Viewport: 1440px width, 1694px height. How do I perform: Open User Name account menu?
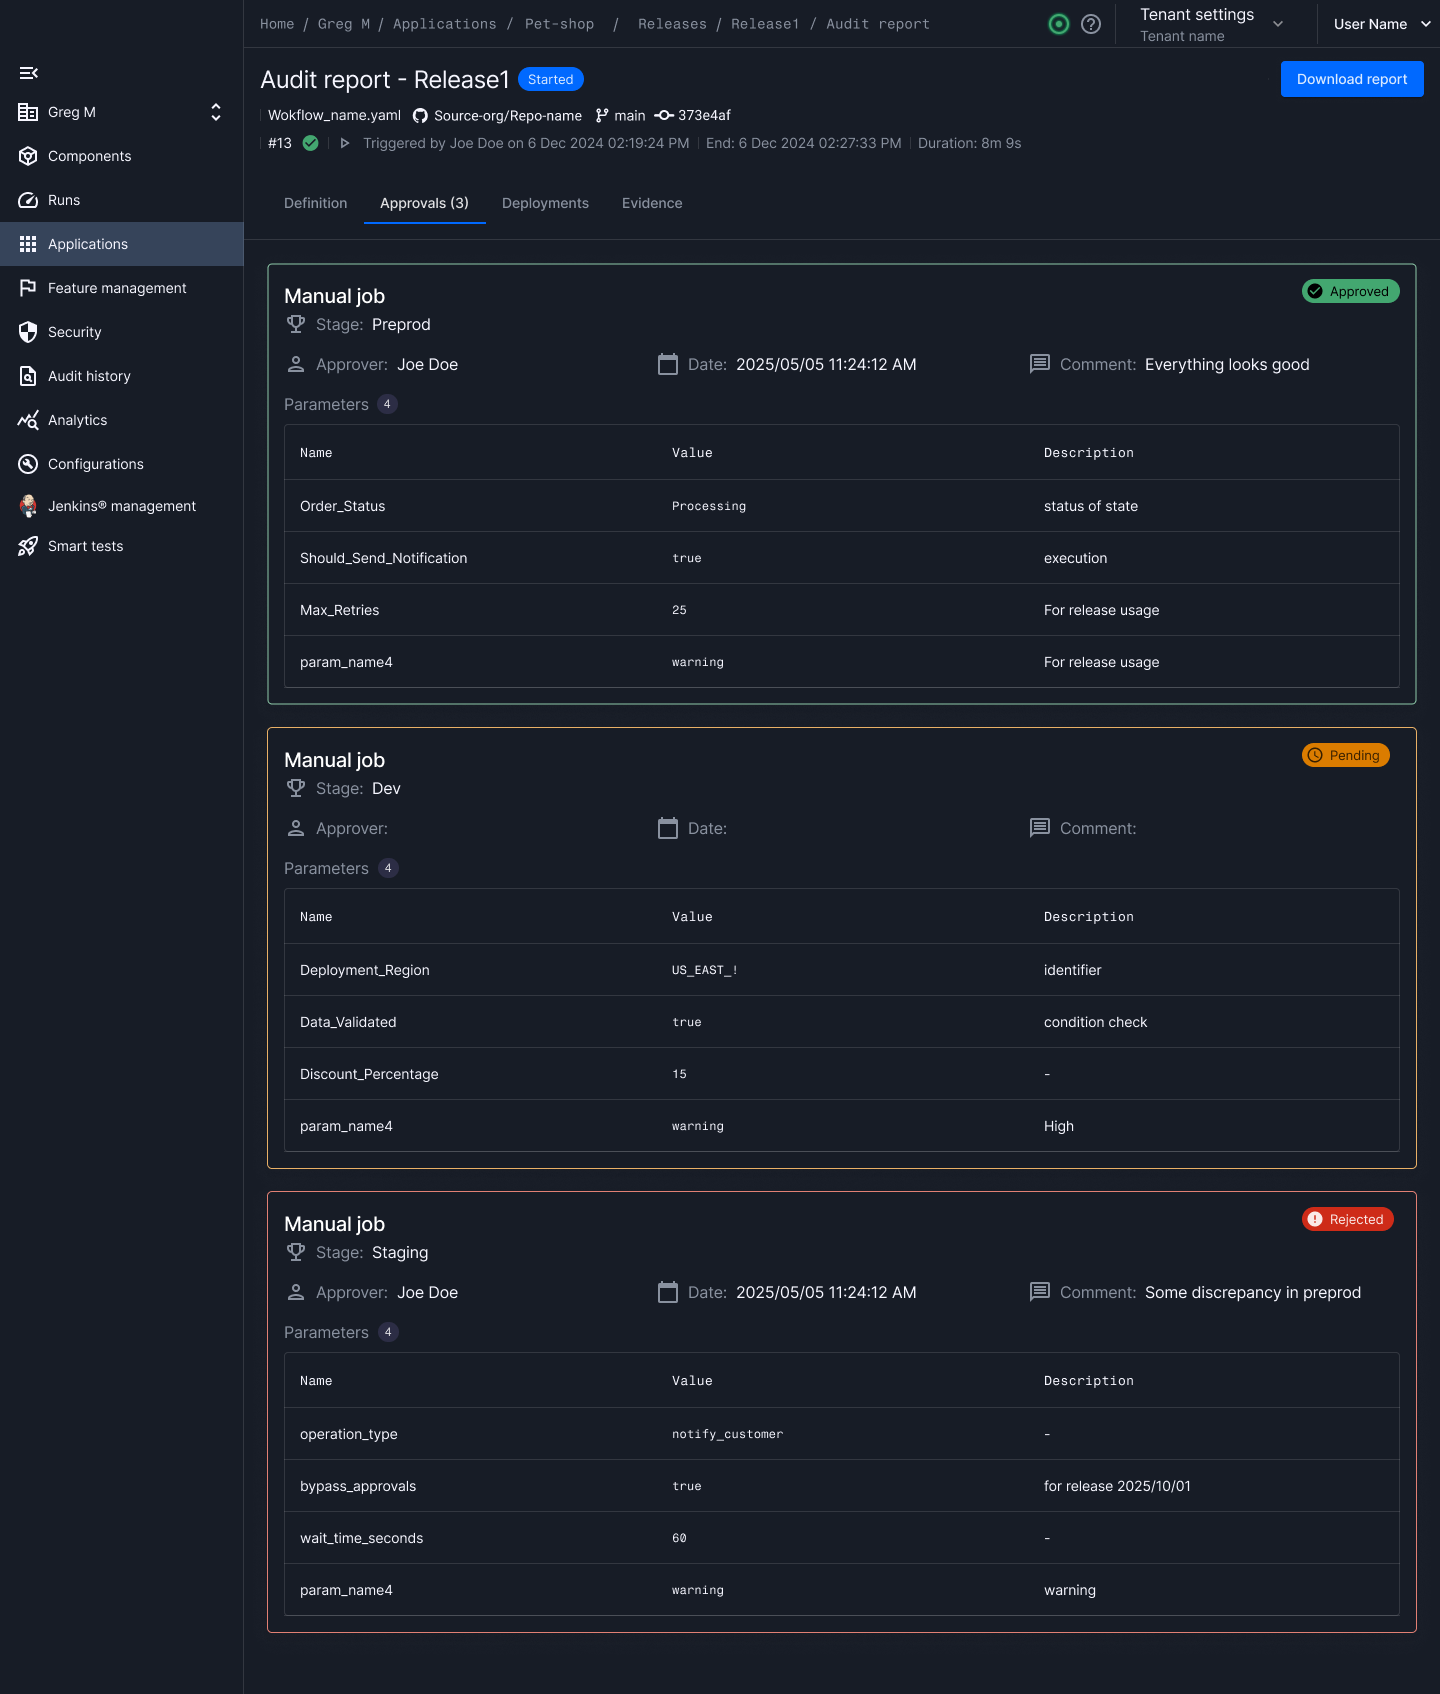point(1382,24)
